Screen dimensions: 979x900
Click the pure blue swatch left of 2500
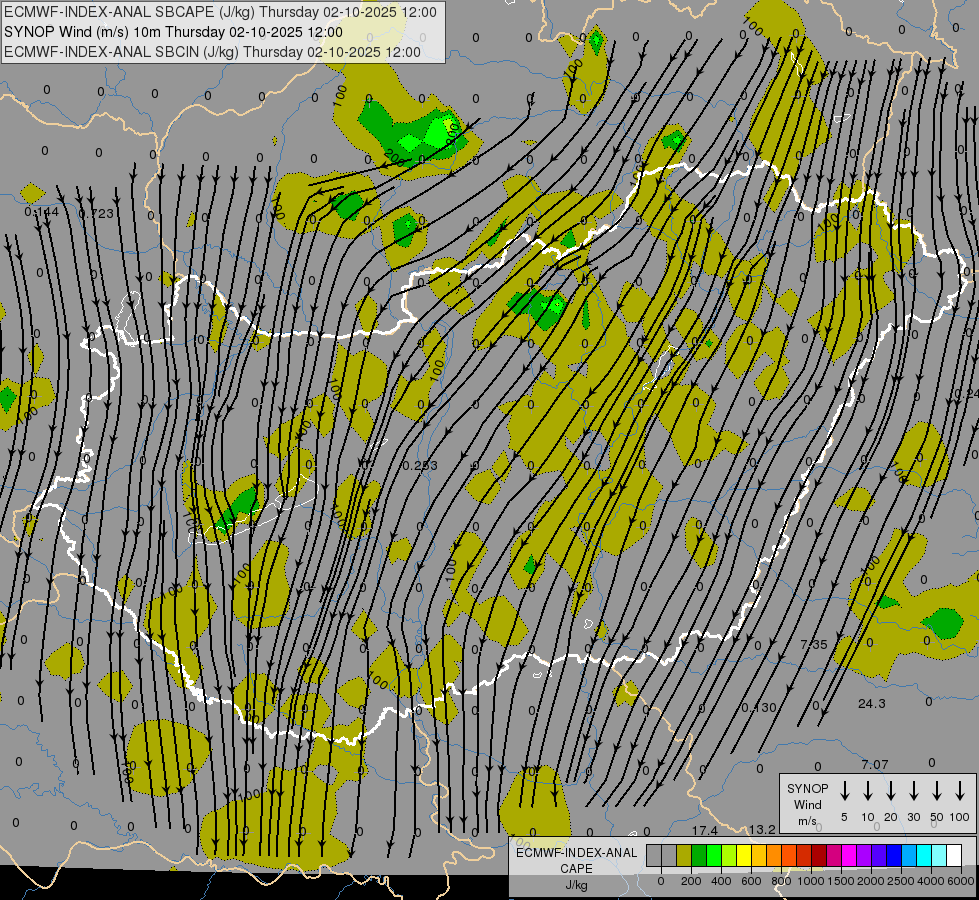[x=894, y=856]
